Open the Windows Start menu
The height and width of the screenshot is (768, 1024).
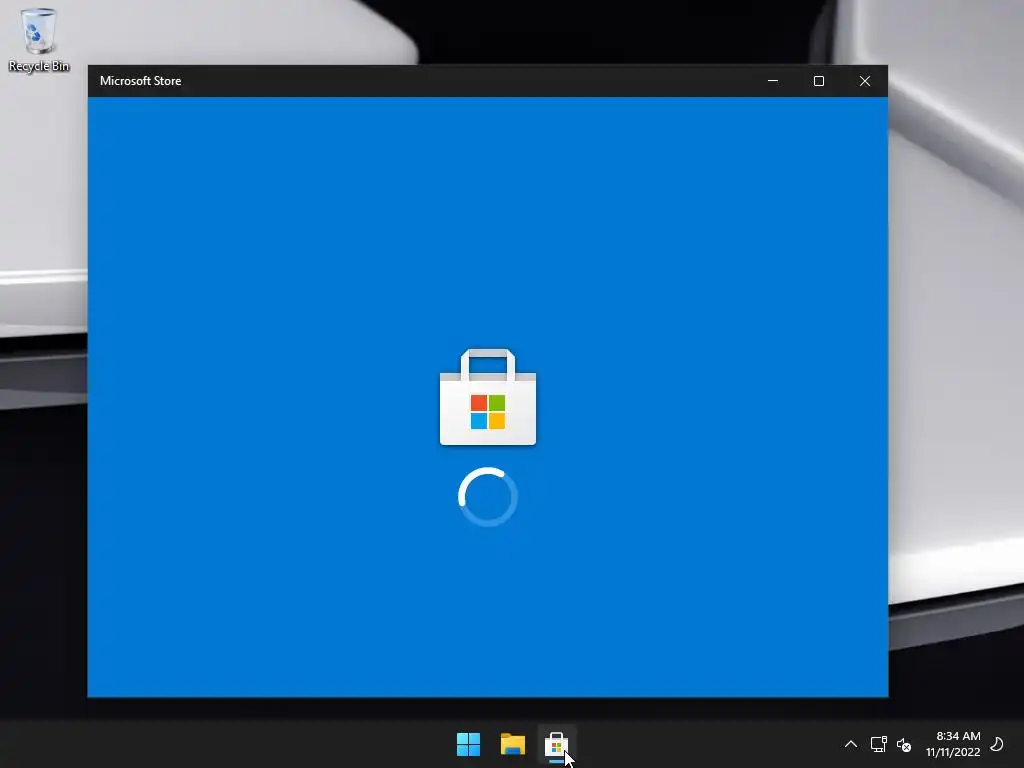click(468, 744)
